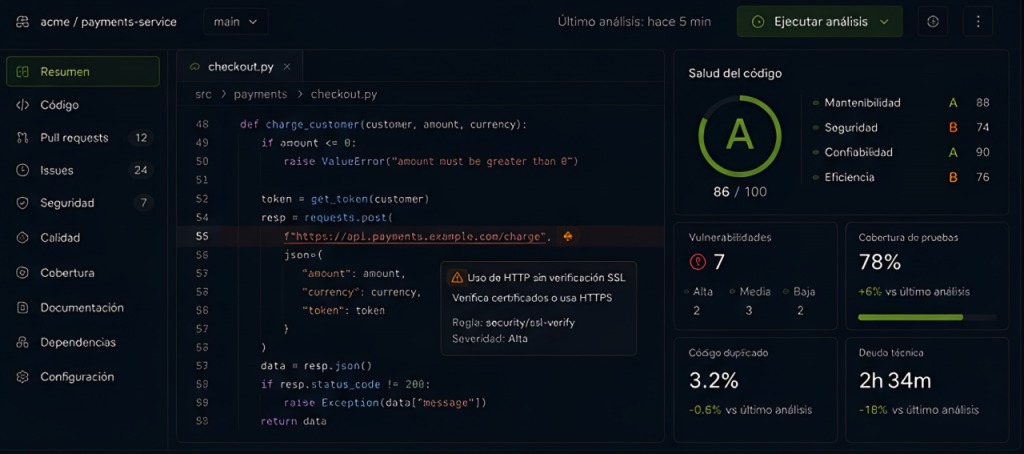Click the acme / payments-service repository name
Viewport: 1024px width, 454px height.
[x=108, y=22]
